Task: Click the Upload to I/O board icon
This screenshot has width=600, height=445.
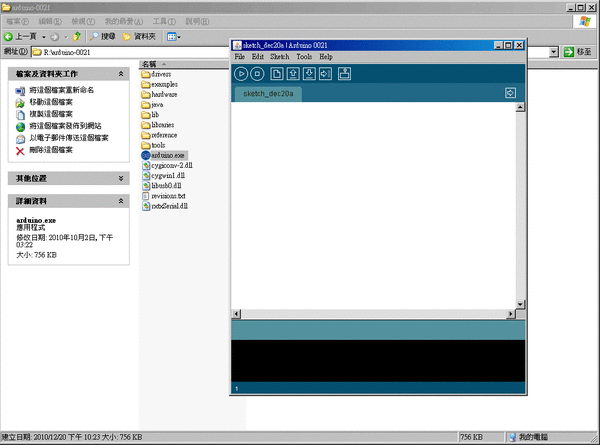Action: tap(326, 73)
